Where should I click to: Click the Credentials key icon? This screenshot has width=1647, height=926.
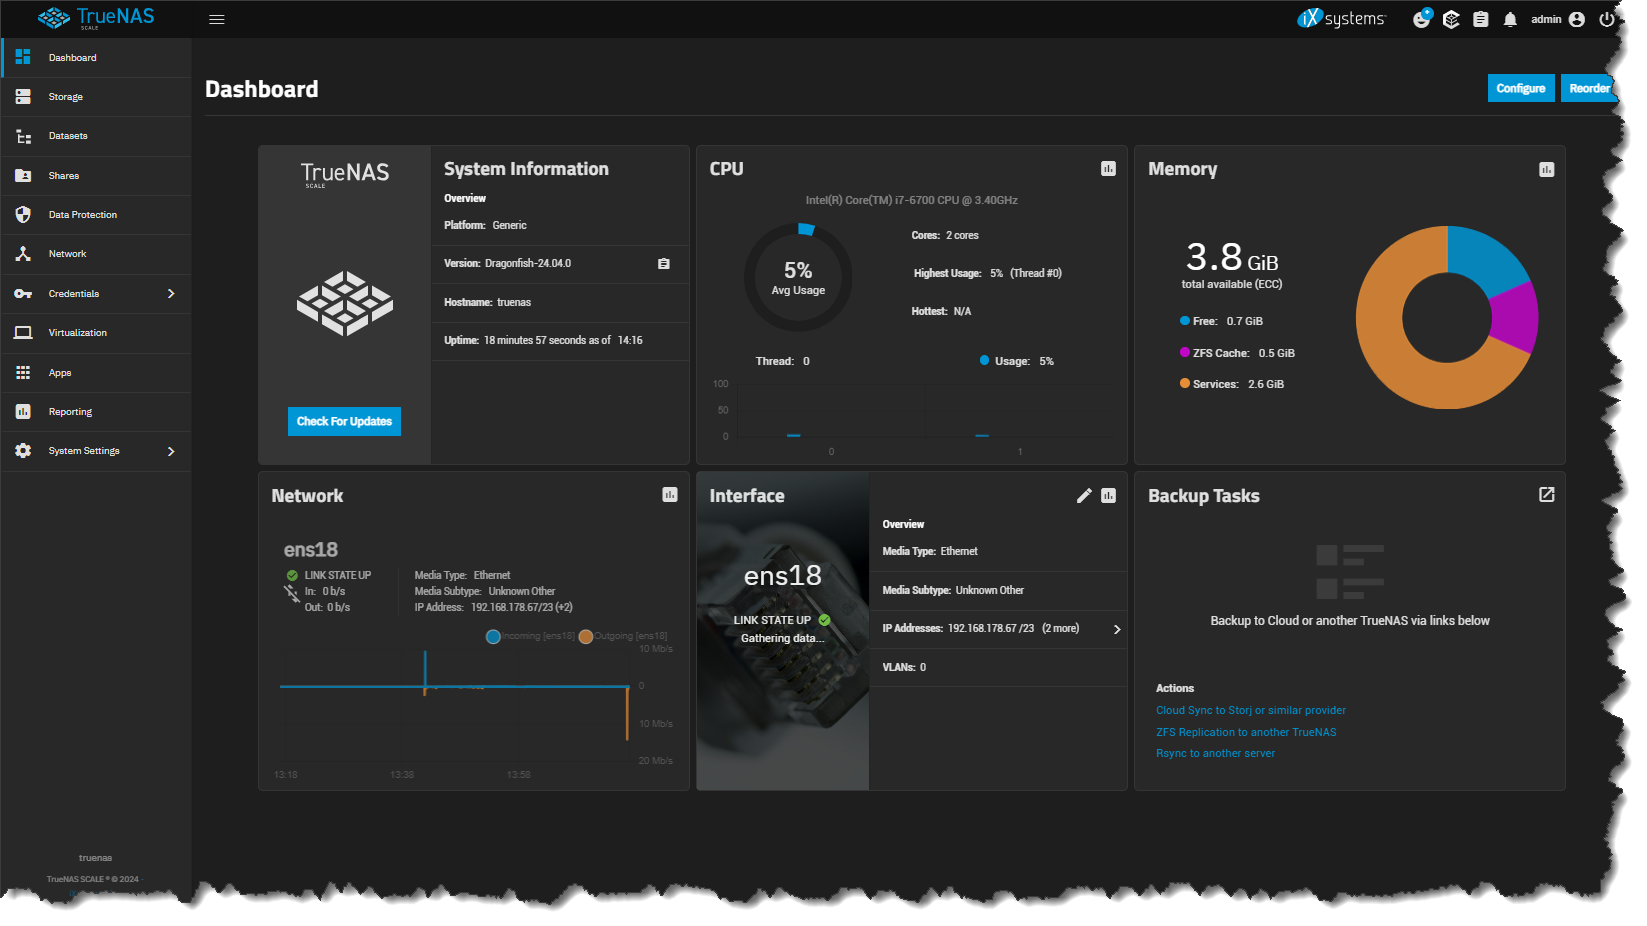[23, 294]
